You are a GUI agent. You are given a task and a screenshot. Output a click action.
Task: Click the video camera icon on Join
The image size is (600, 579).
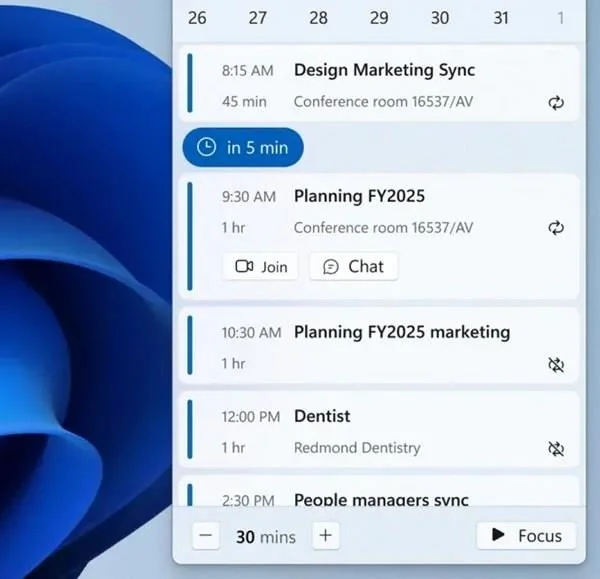tap(244, 266)
